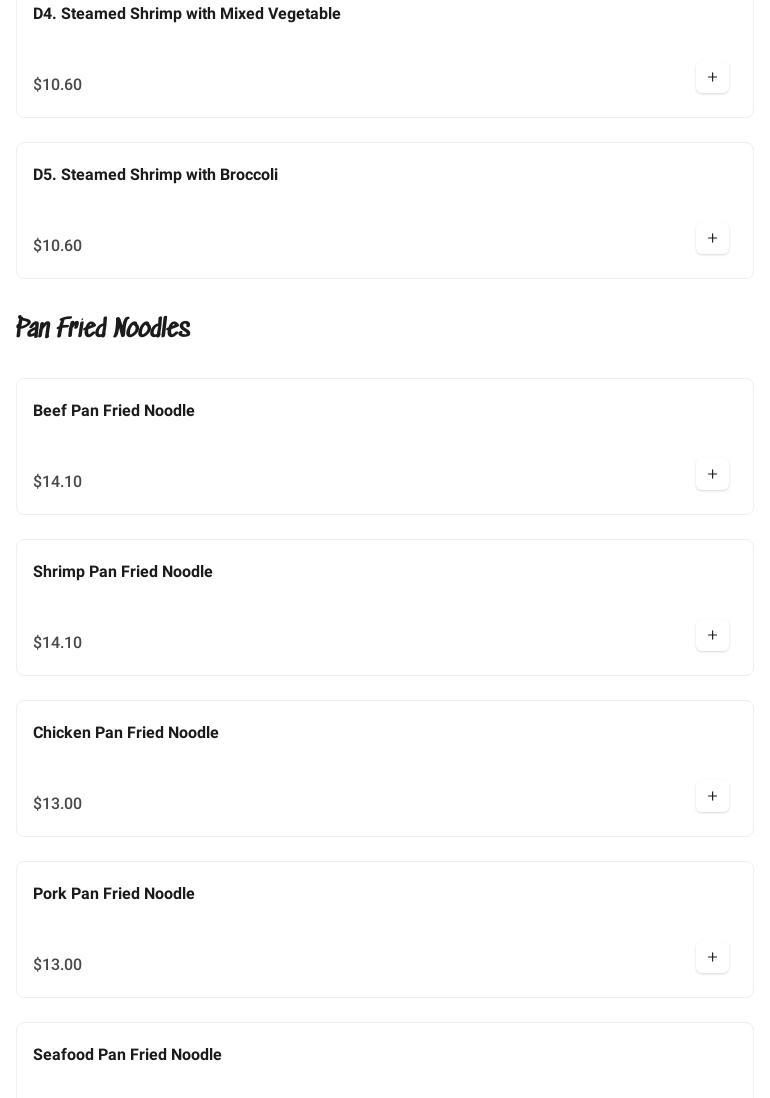Open D4 Steamed Shrimp with Mixed Vegetable item
The height and width of the screenshot is (1098, 770).
187,14
